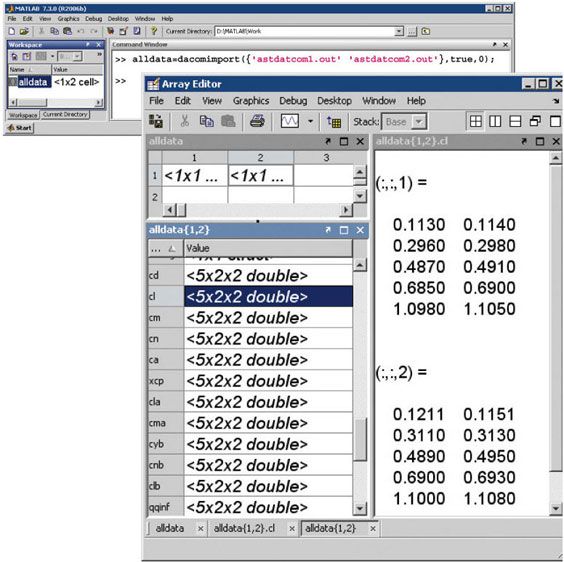The image size is (564, 562).
Task: Click Copy icon in MATLAB main toolbar
Action: click(54, 31)
